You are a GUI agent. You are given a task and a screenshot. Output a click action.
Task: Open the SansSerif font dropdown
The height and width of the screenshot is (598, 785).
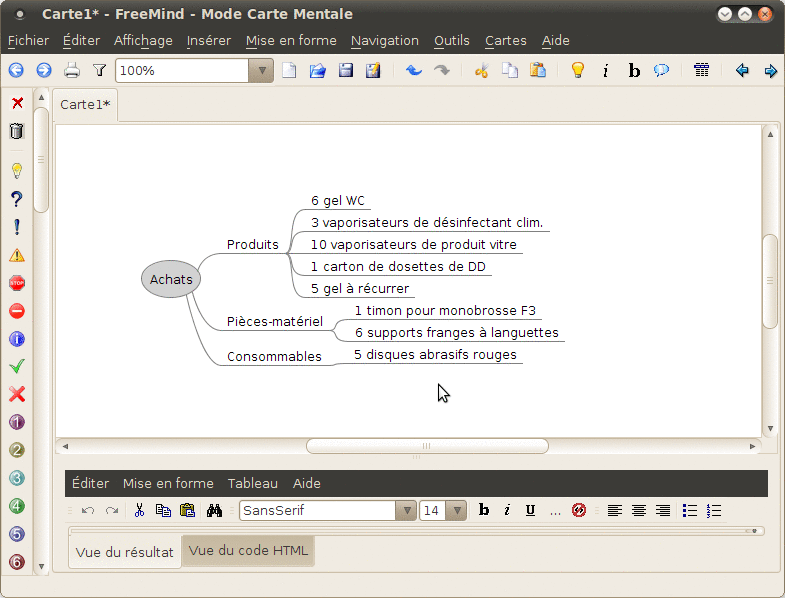click(407, 510)
